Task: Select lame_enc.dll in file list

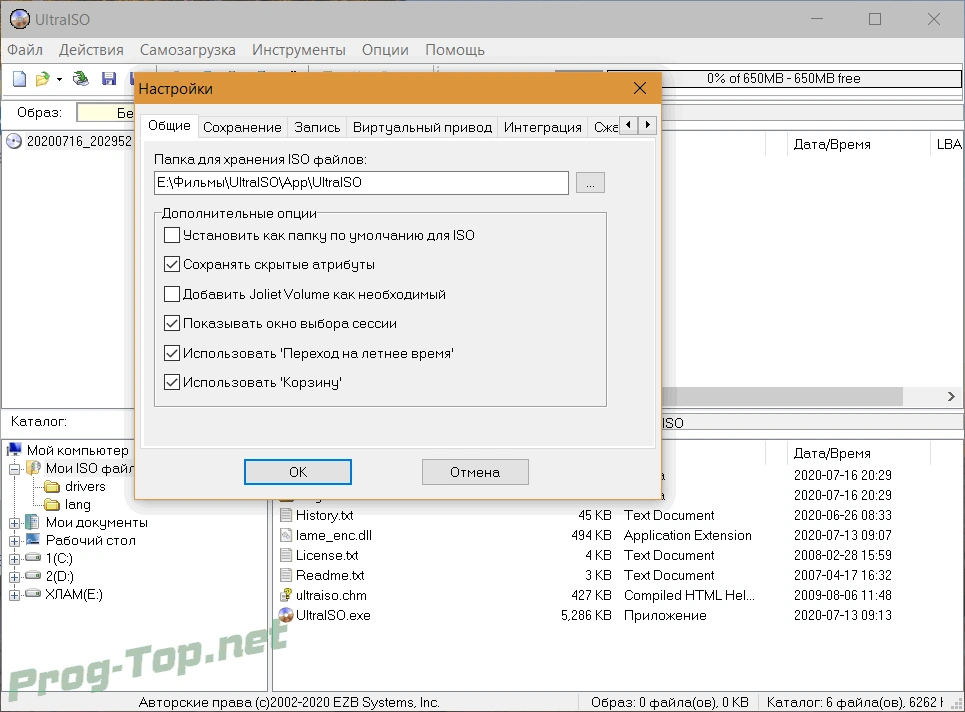Action: pyautogui.click(x=334, y=535)
